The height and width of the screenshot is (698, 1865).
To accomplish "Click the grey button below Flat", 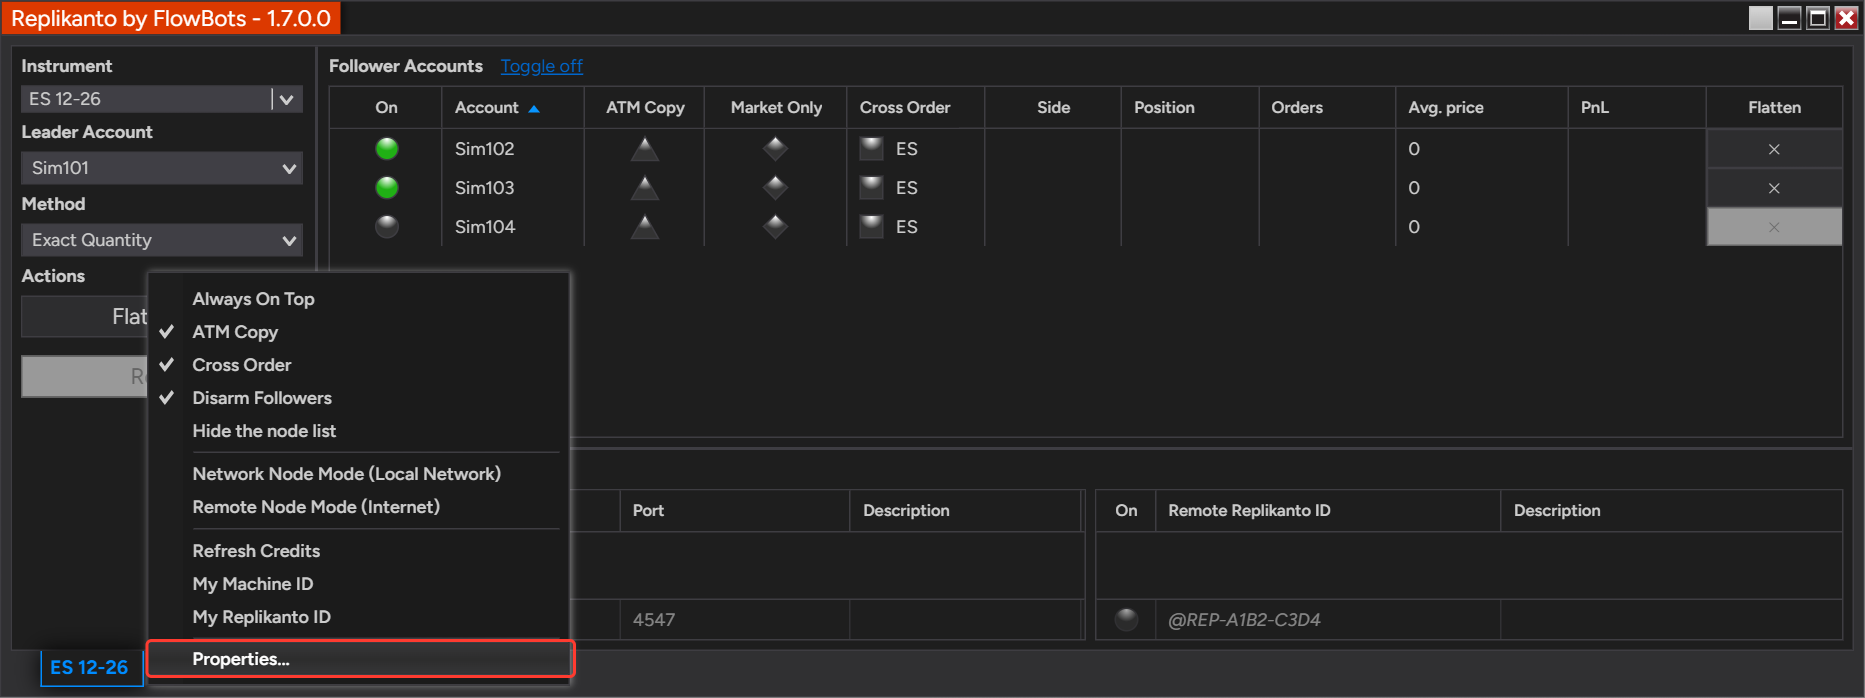I will point(84,376).
